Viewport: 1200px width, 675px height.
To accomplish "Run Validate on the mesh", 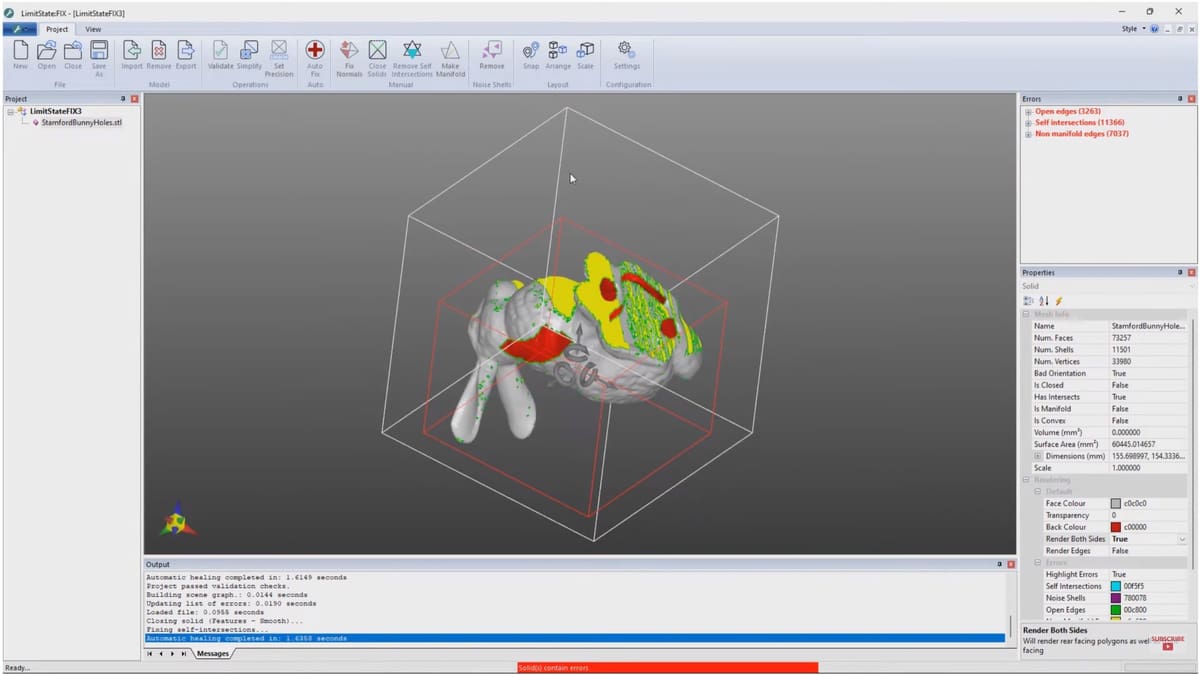I will click(220, 54).
